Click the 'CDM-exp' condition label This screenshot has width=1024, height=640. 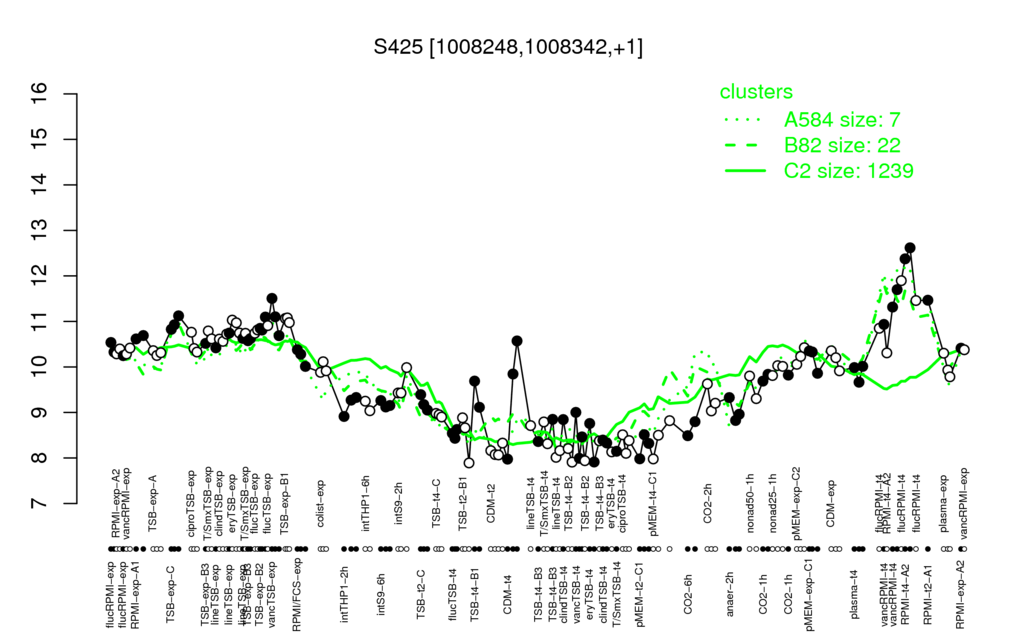831,505
